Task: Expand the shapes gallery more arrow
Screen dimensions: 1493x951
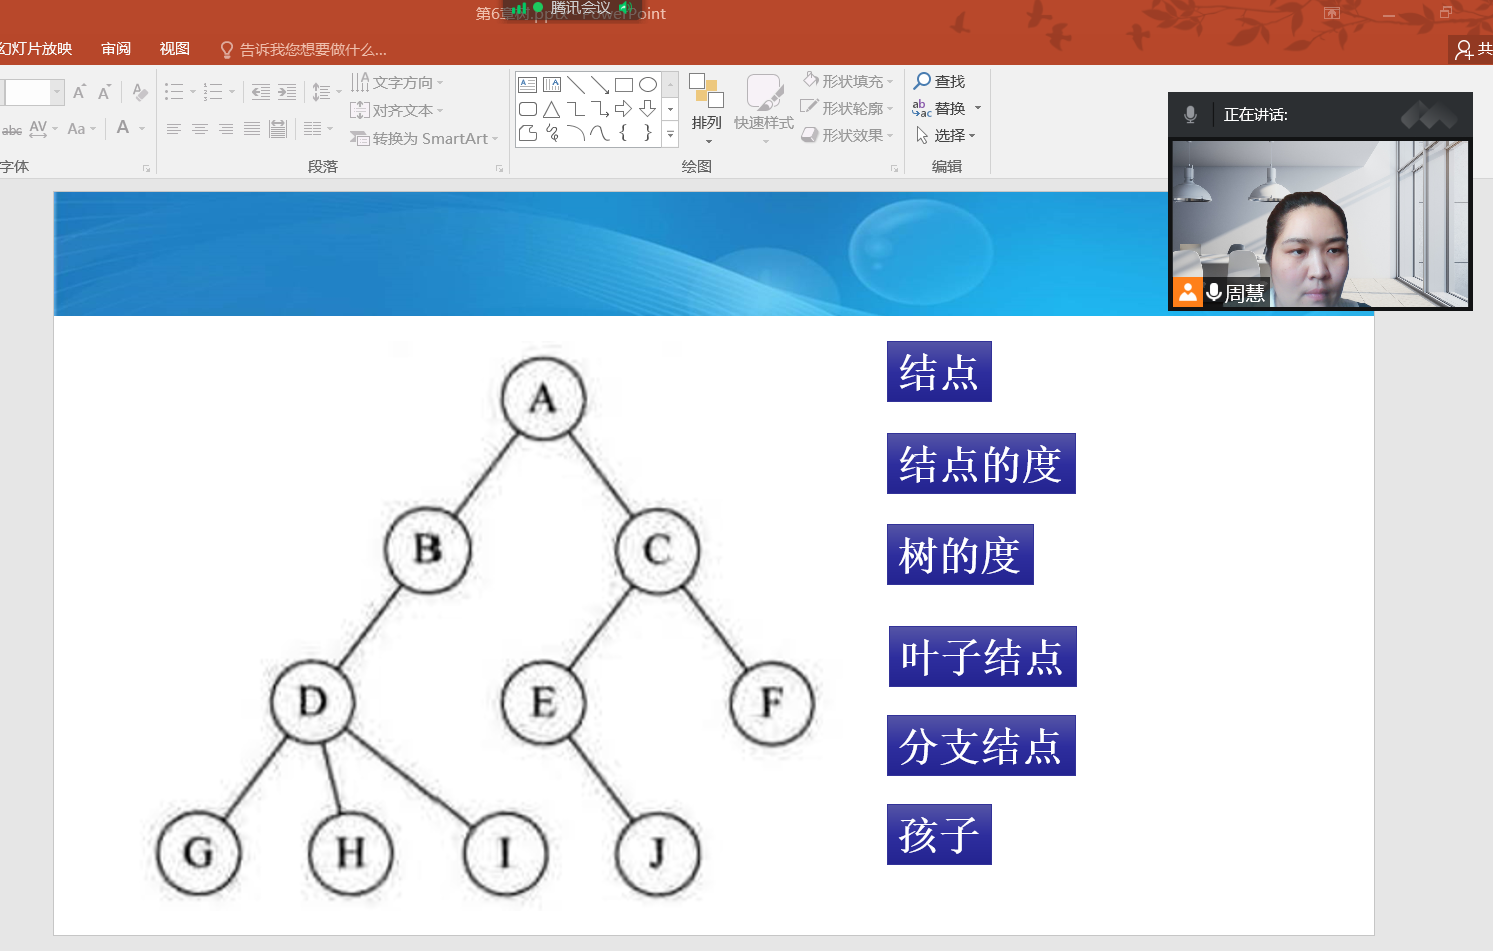Action: point(671,134)
